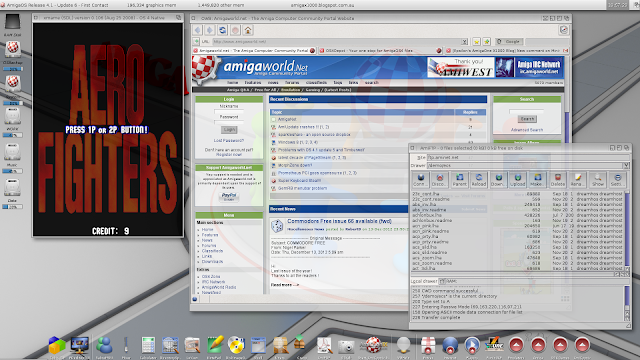Click the two-people users dock icon

(x=104, y=346)
